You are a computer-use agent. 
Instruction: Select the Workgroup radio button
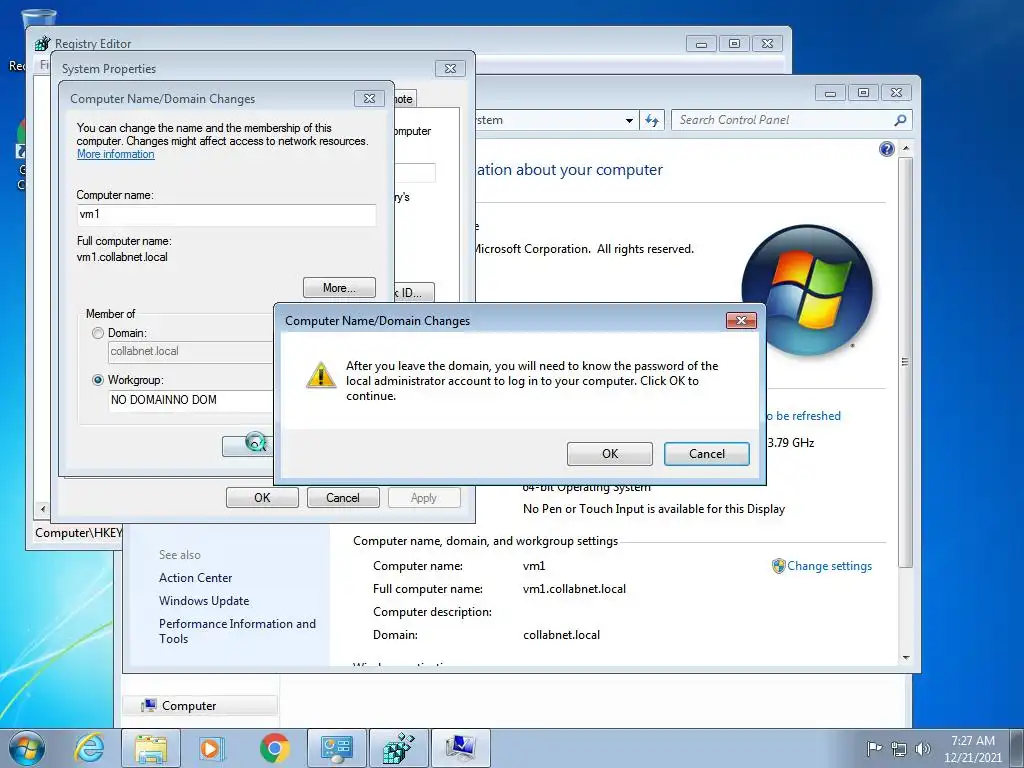(98, 379)
